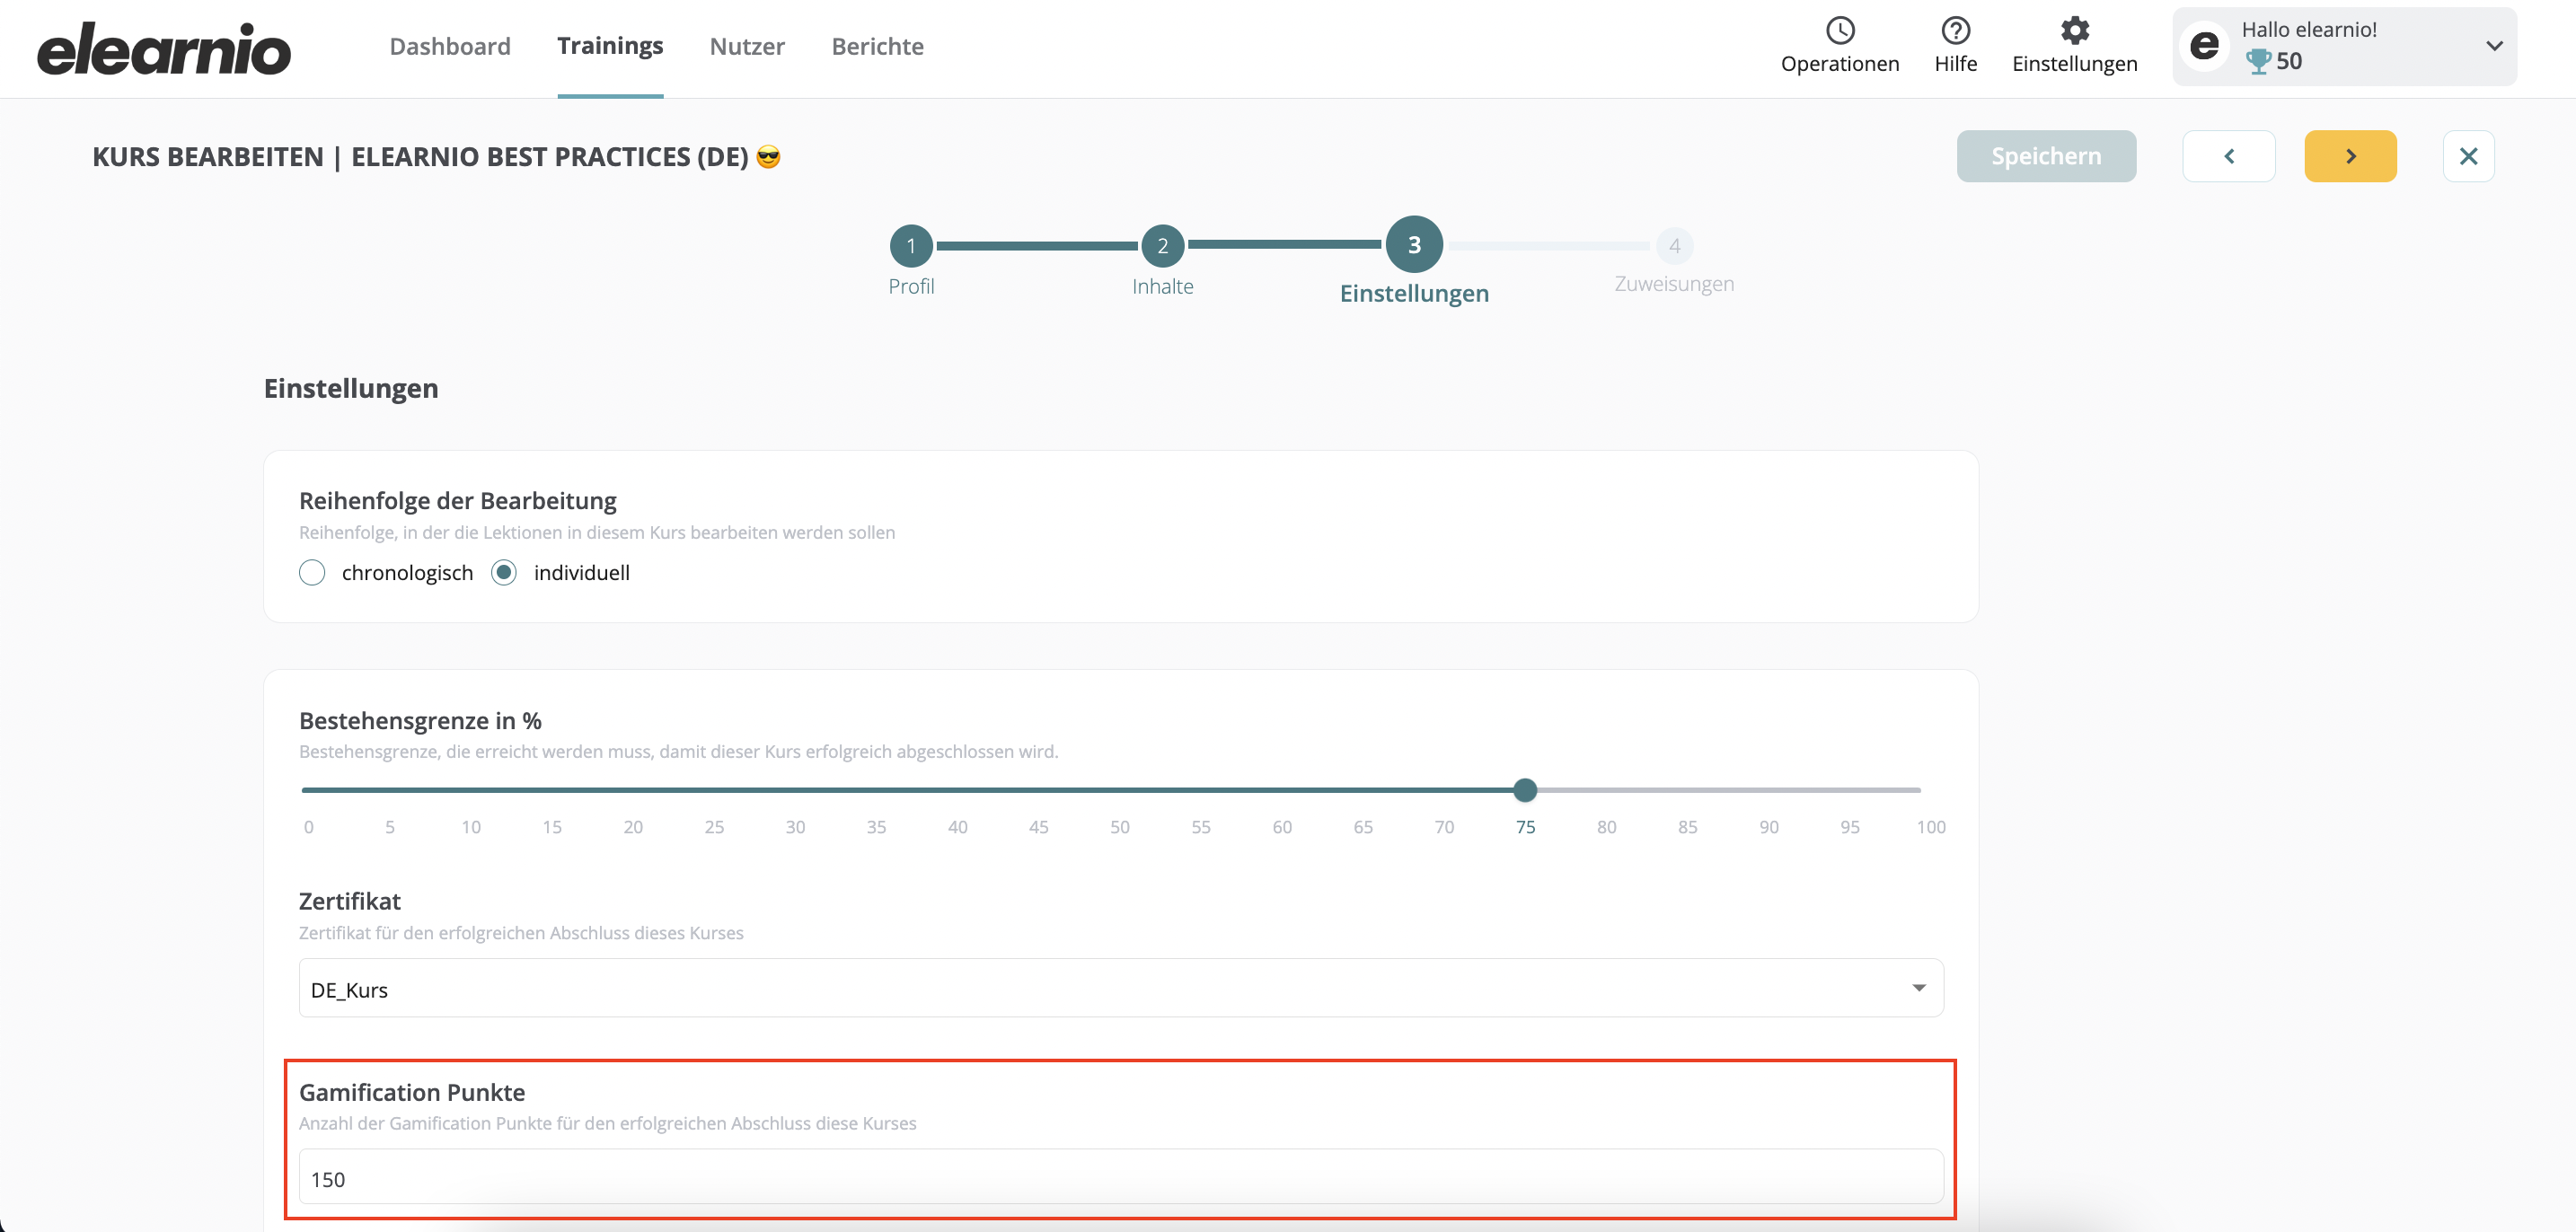Click the trophy points icon

(2258, 62)
